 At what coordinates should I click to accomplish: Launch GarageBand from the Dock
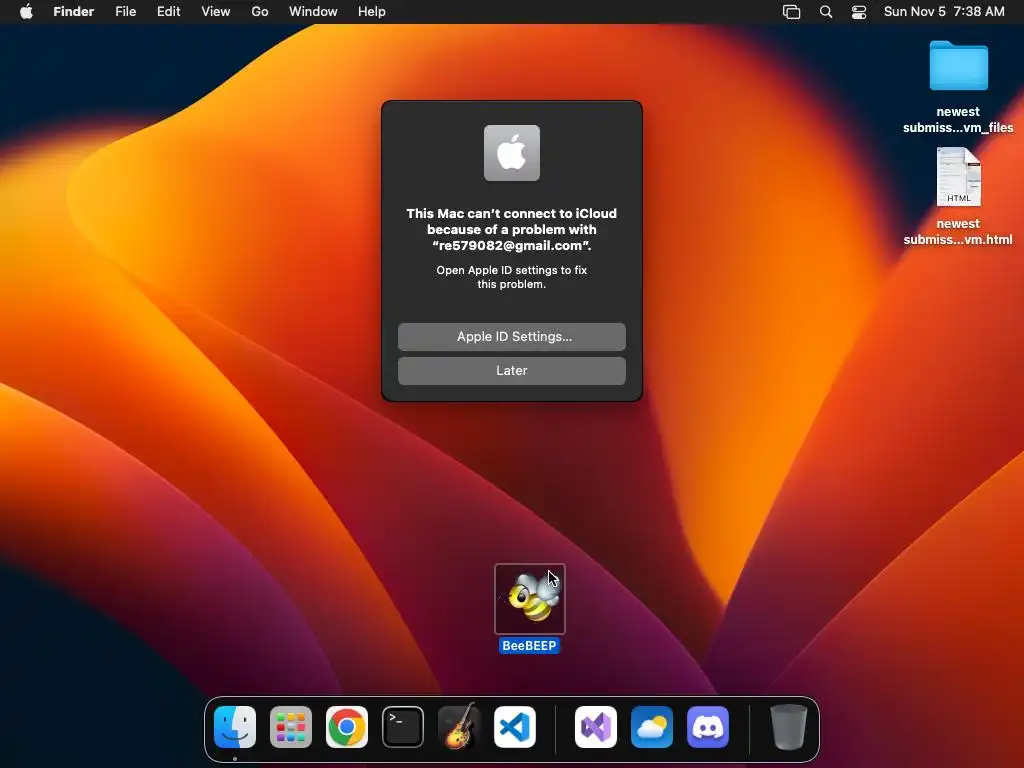pos(459,726)
